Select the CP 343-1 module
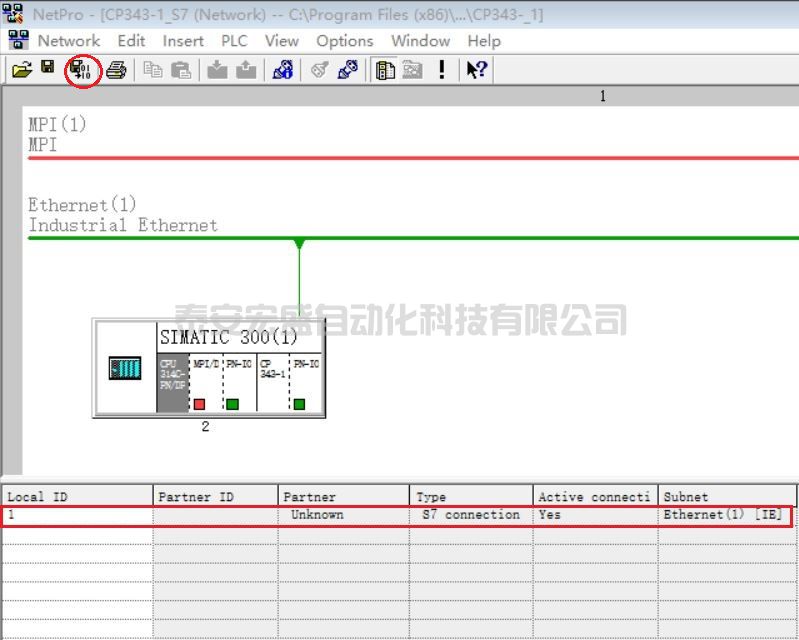The image size is (799, 640). point(272,380)
